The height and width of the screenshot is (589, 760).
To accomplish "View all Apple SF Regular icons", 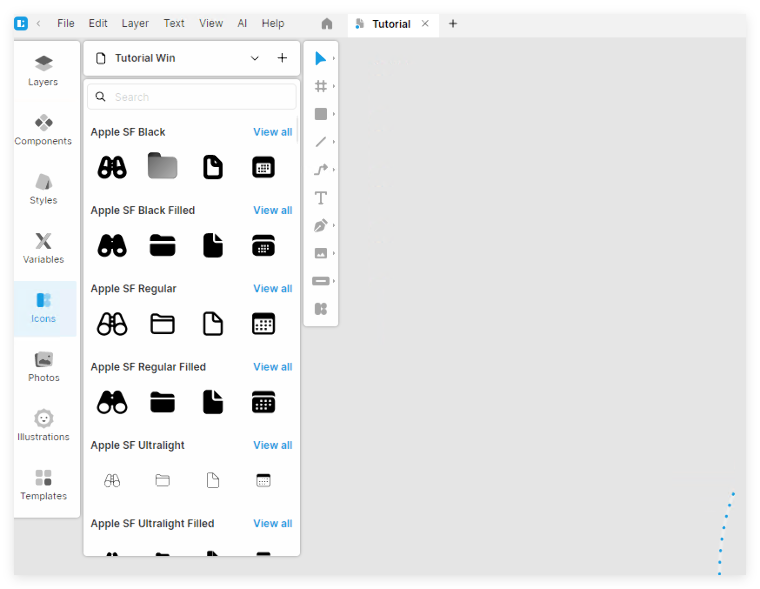I will click(x=273, y=288).
